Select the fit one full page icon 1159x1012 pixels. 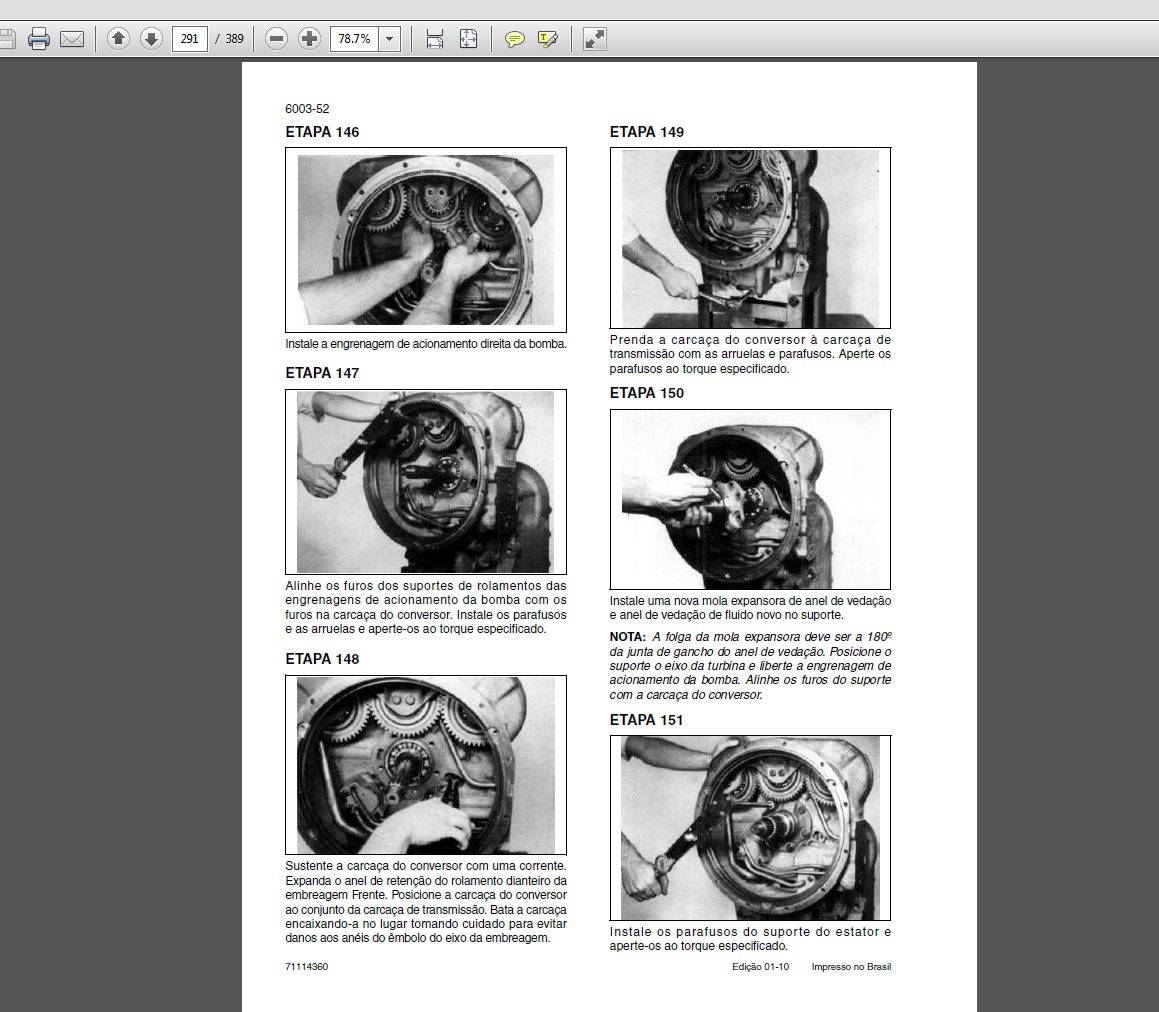pos(469,38)
